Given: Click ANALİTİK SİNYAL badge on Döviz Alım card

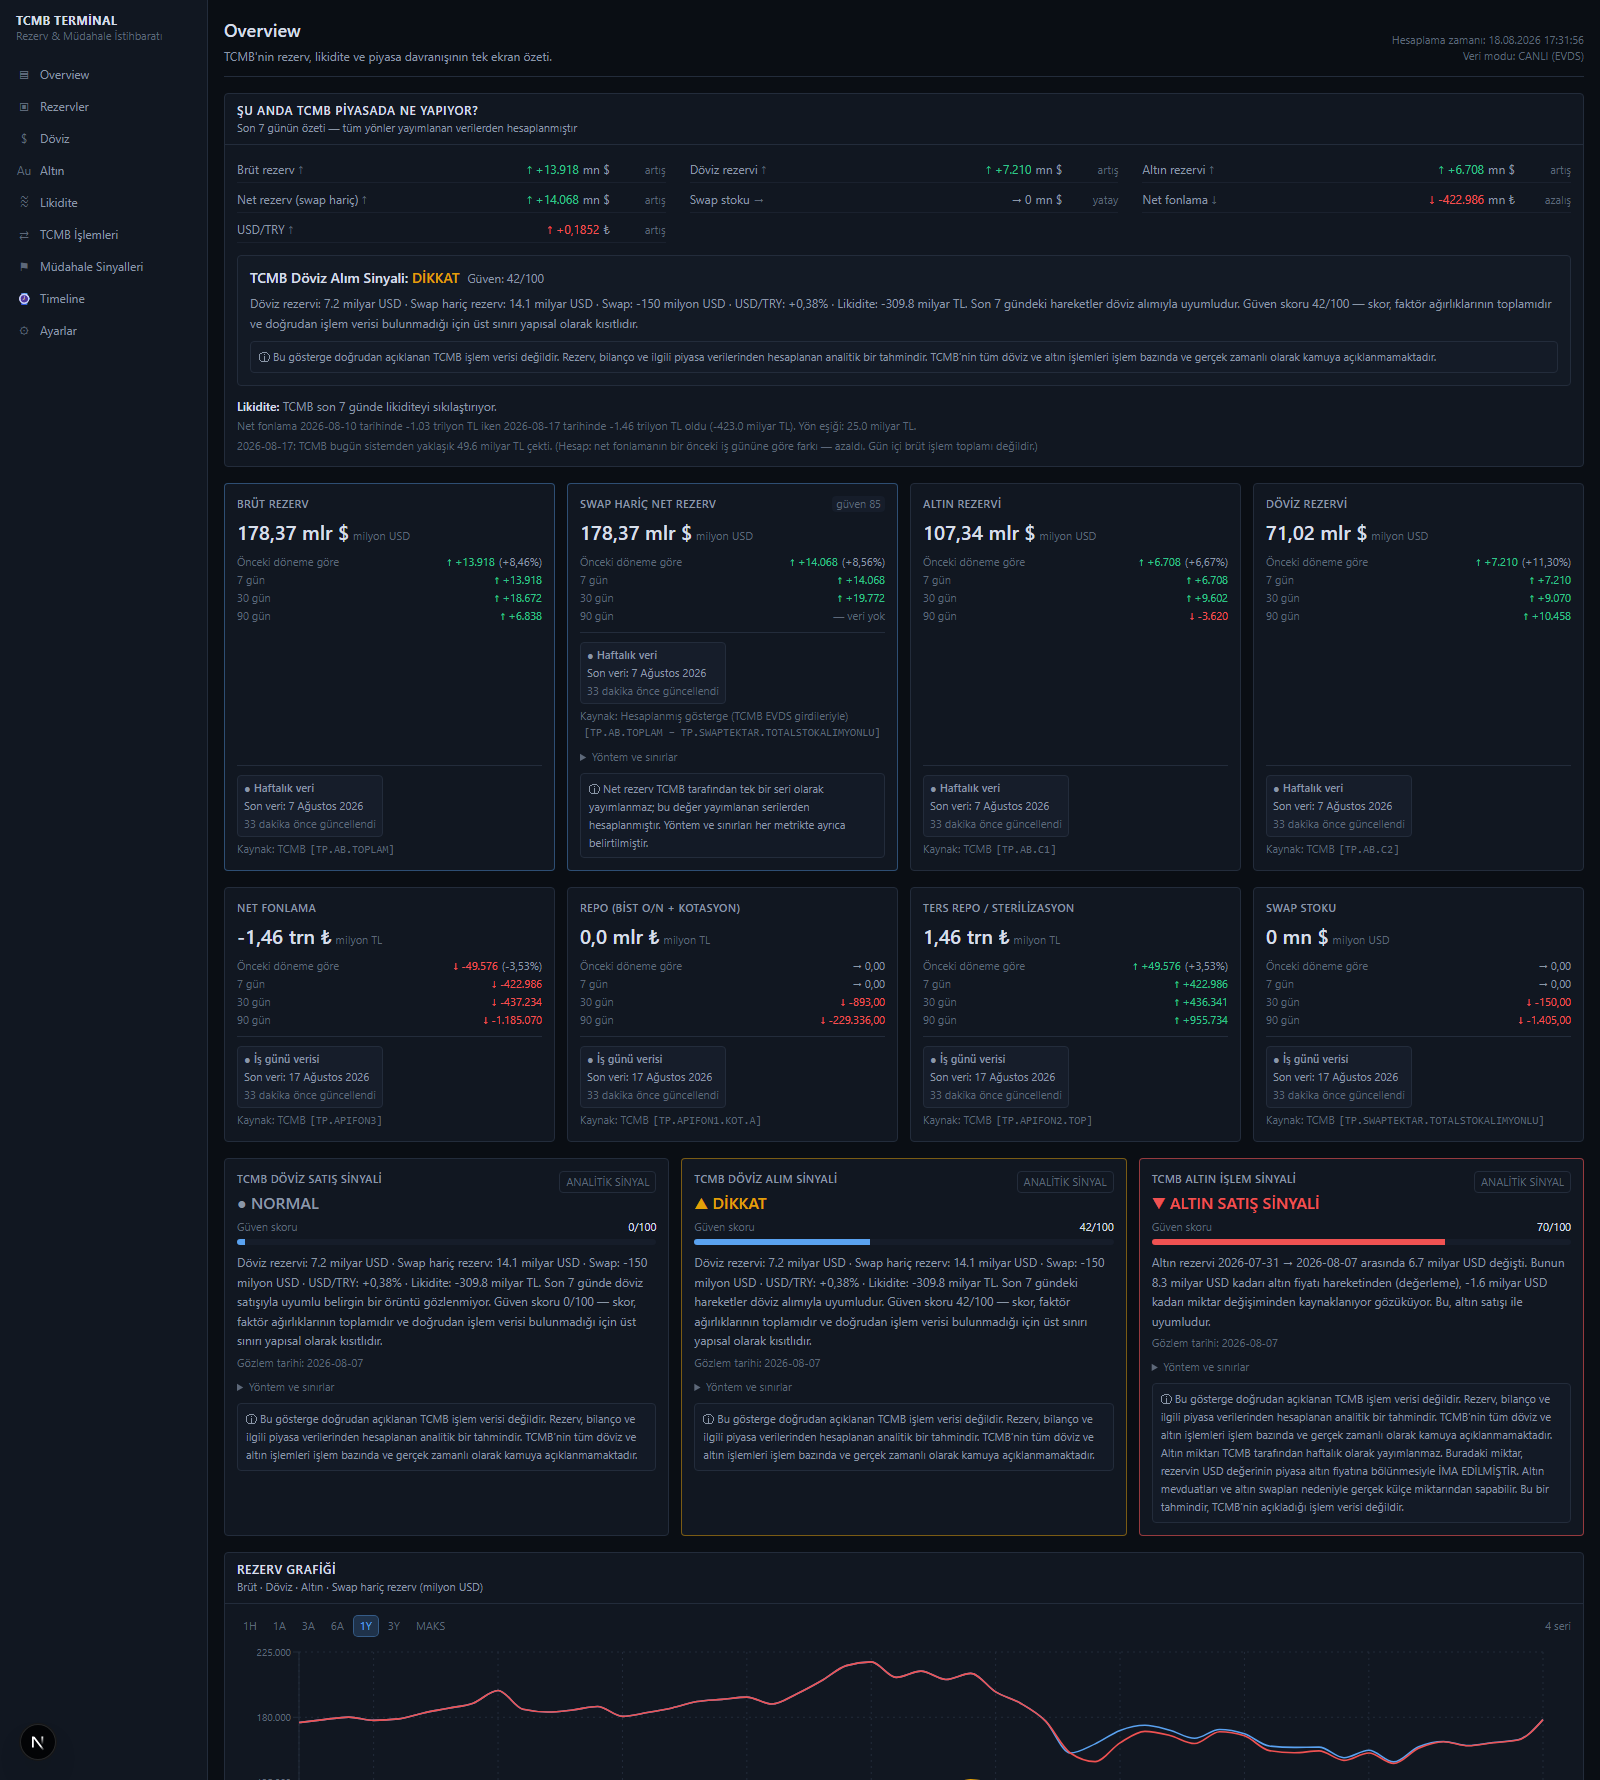Looking at the screenshot, I should [x=1065, y=1182].
